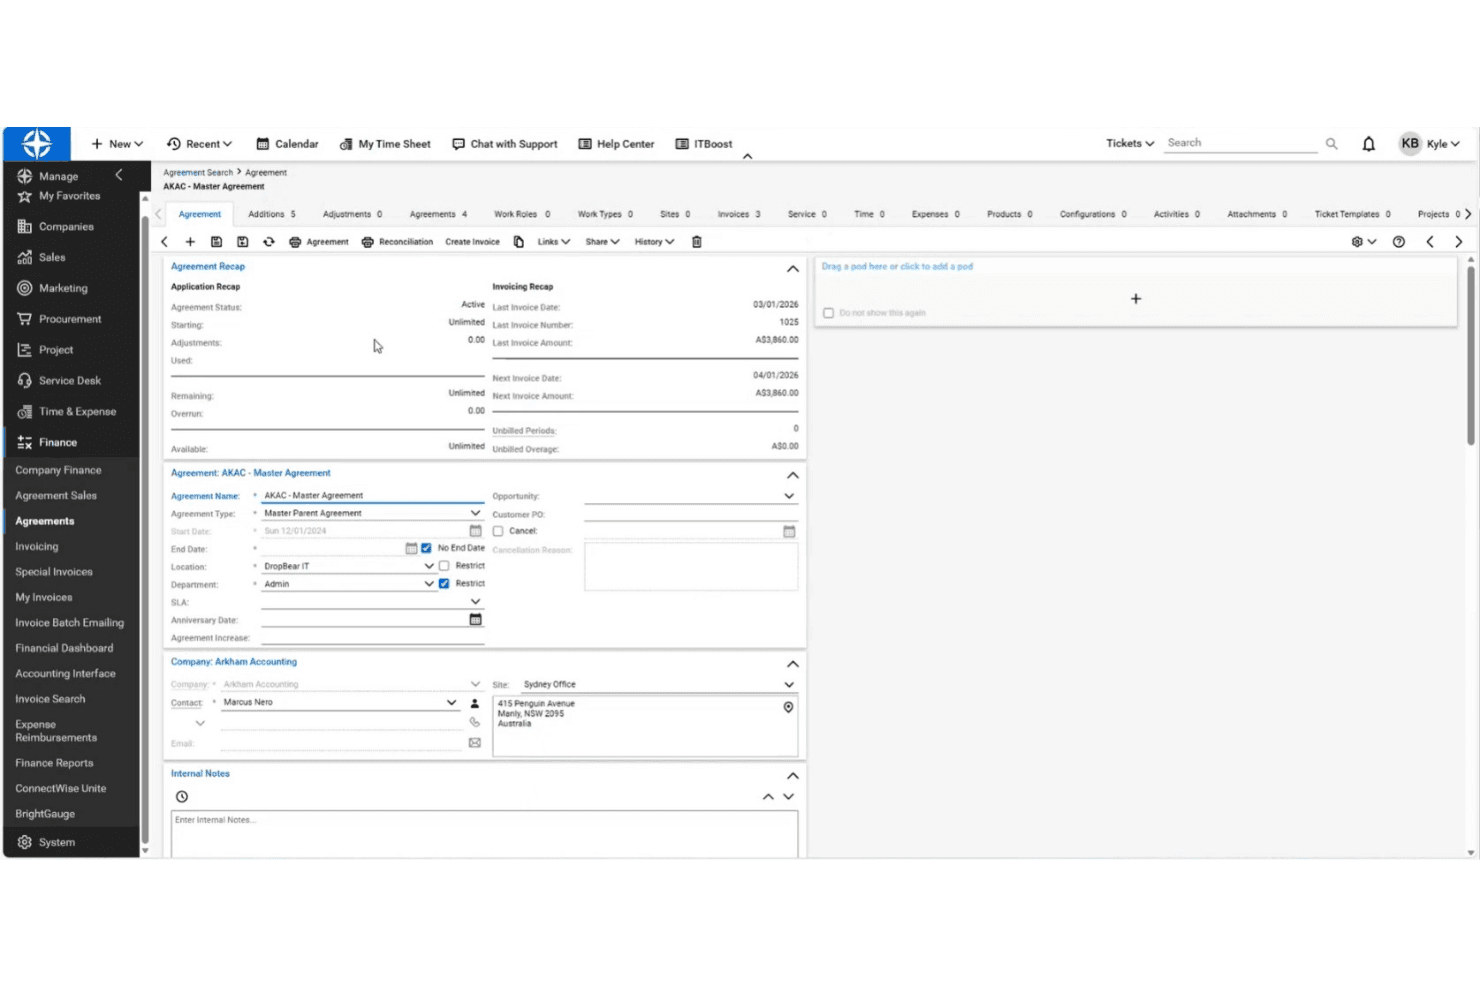The height and width of the screenshot is (987, 1480).
Task: Open My Time Sheet
Action: point(385,144)
